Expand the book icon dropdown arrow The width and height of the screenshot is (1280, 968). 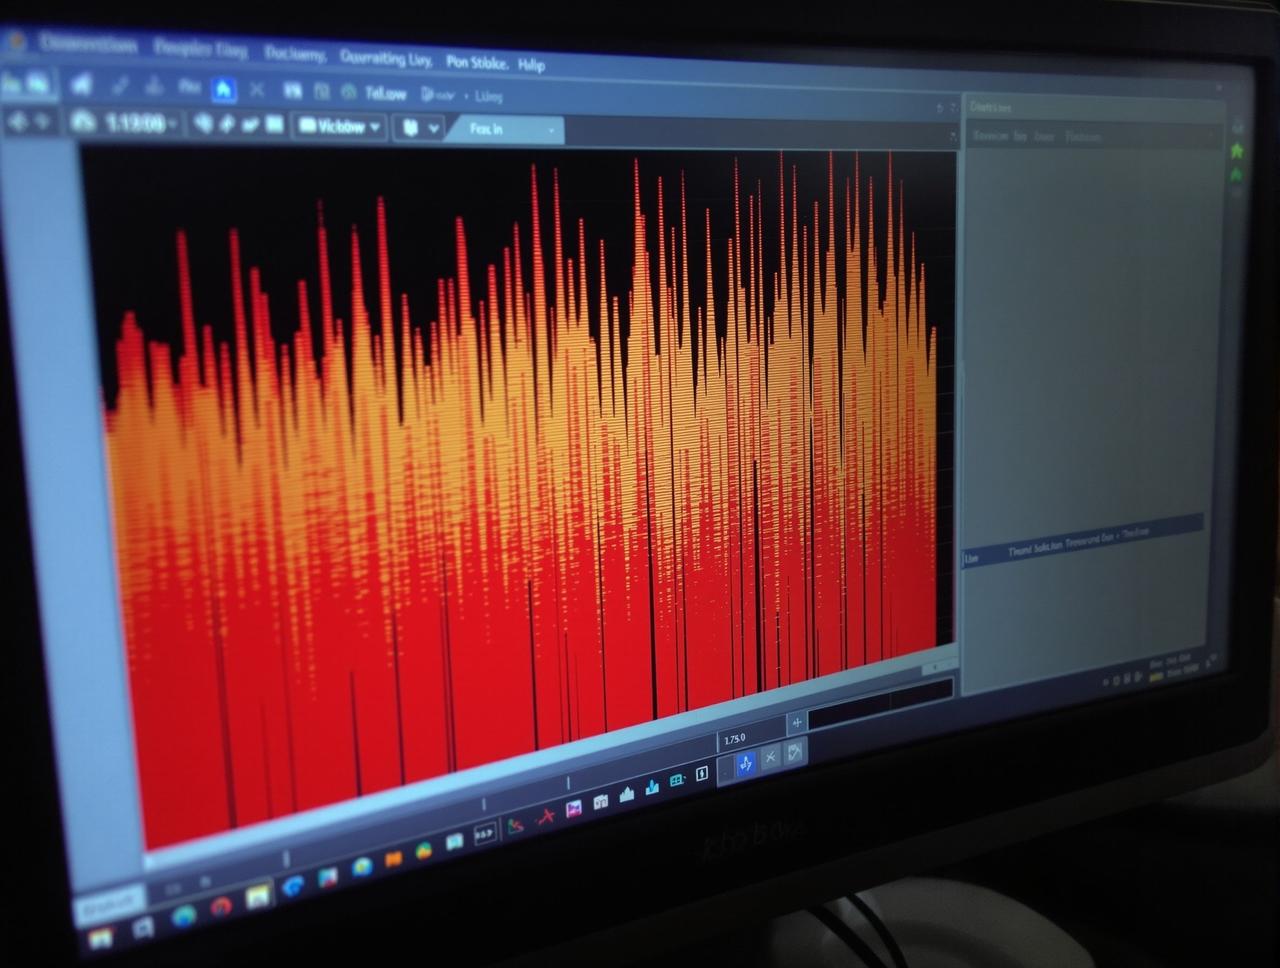(433, 129)
